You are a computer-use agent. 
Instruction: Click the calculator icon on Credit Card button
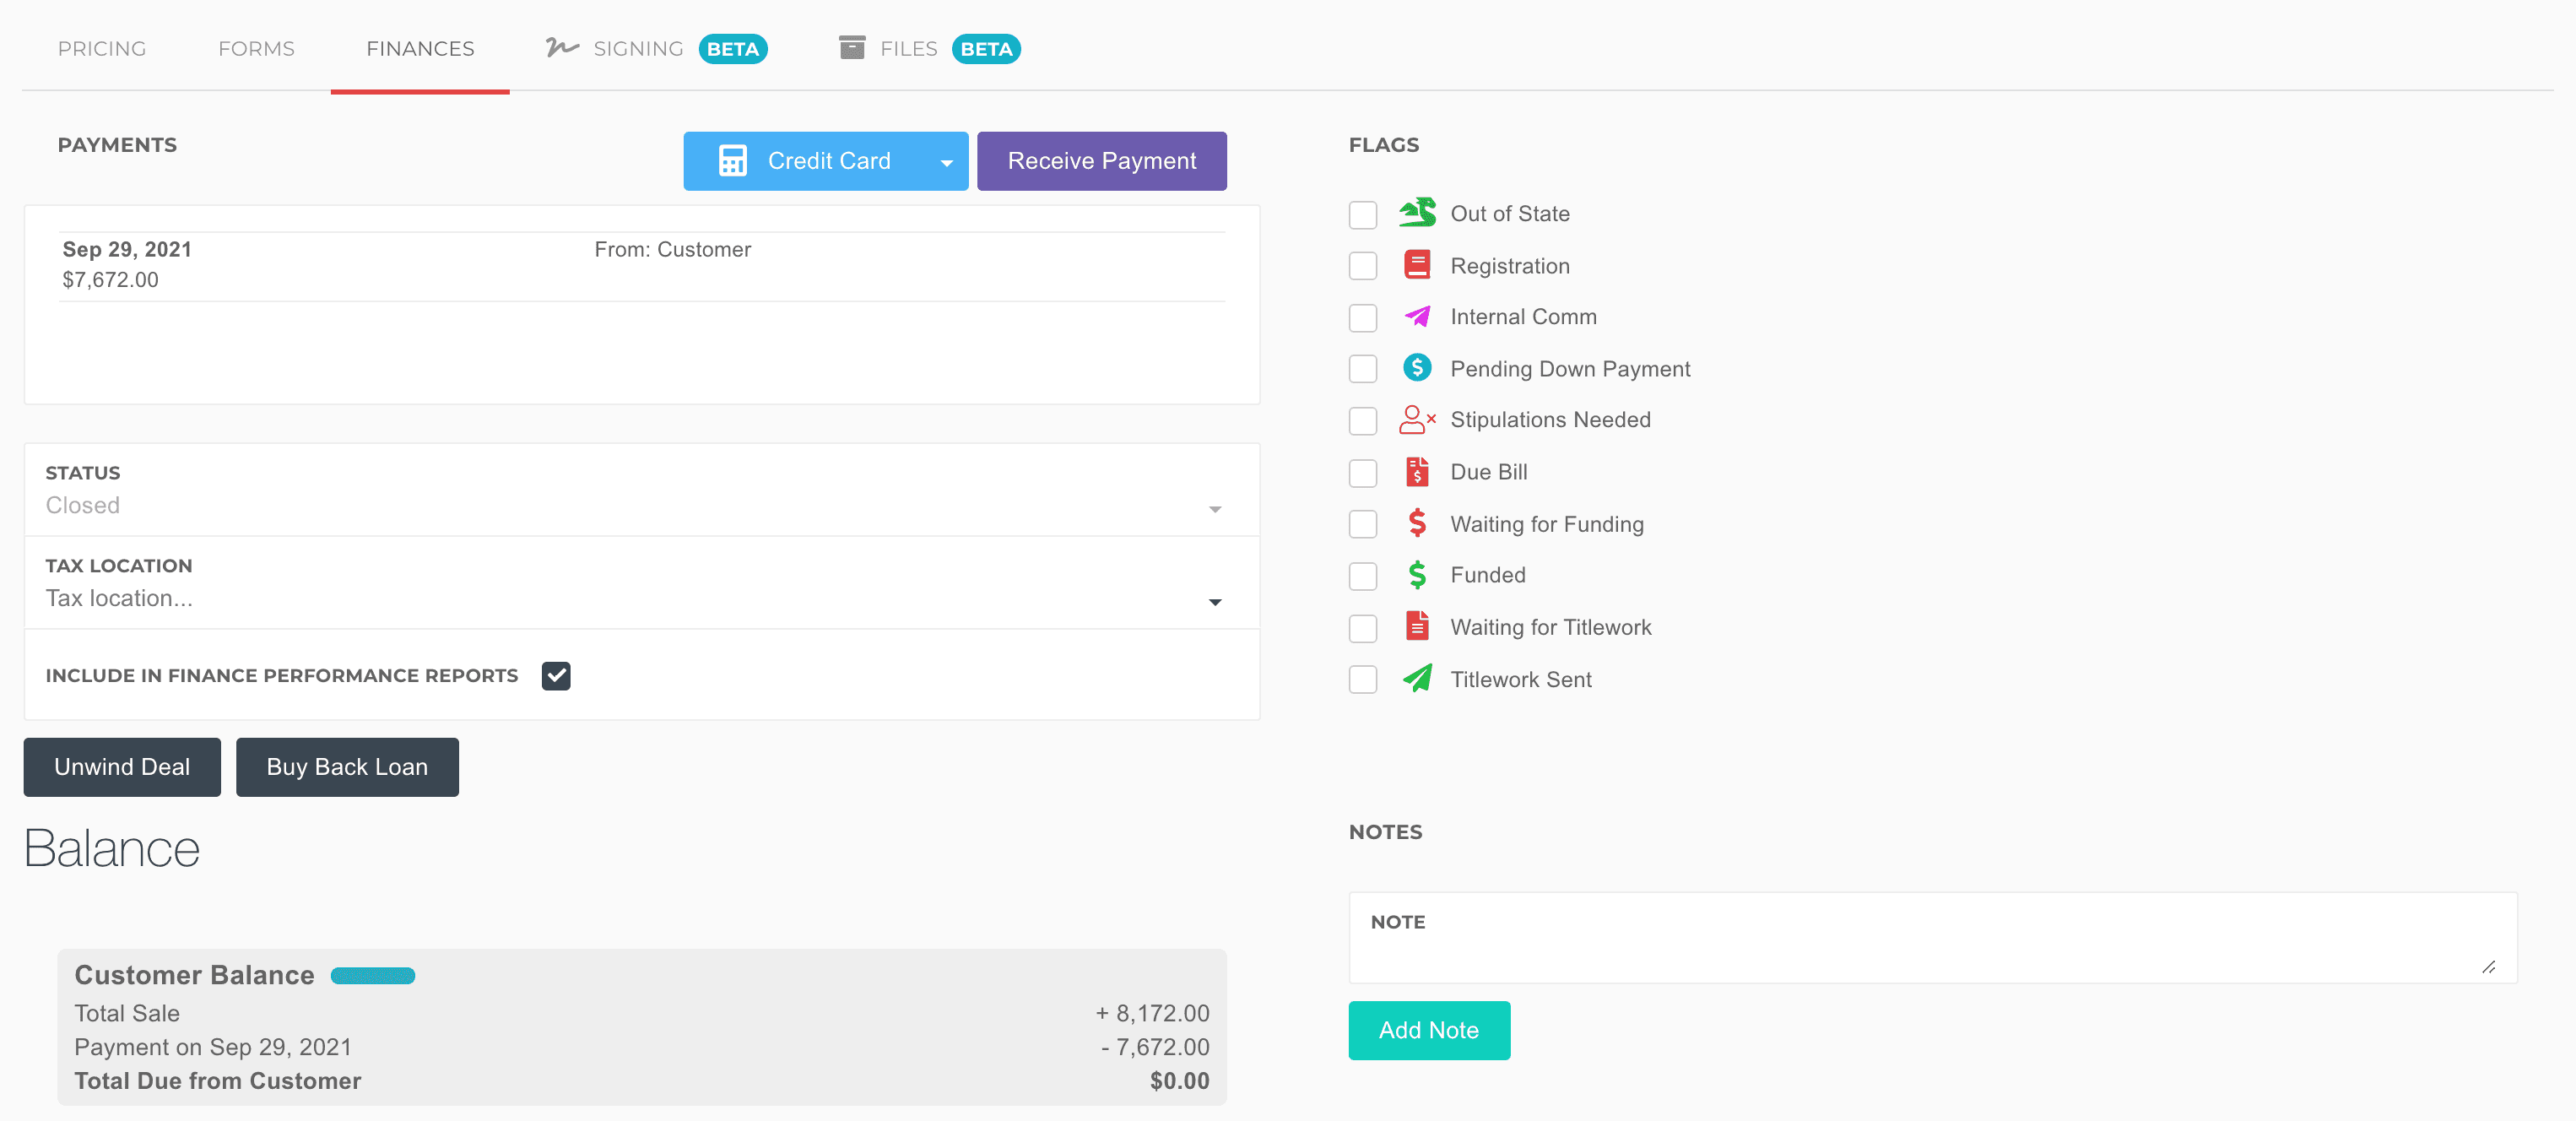732,161
